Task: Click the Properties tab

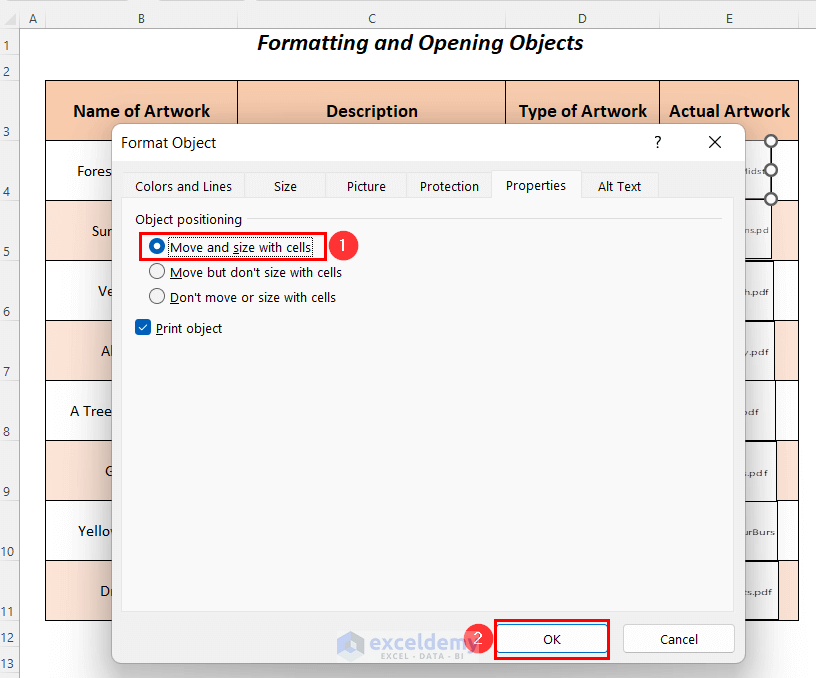Action: click(536, 186)
